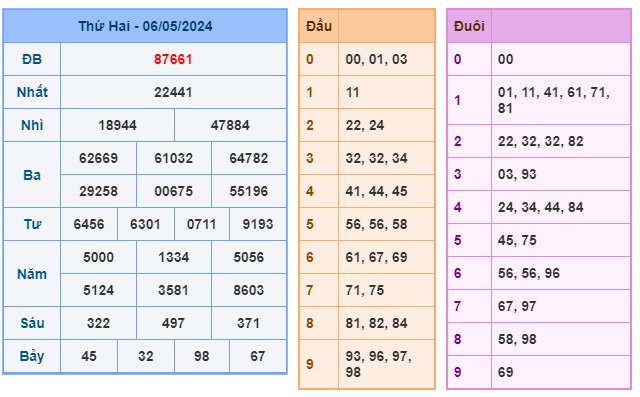
Task: Select Đuôi row 1 values starting 01, 11
Action: pyautogui.click(x=553, y=100)
